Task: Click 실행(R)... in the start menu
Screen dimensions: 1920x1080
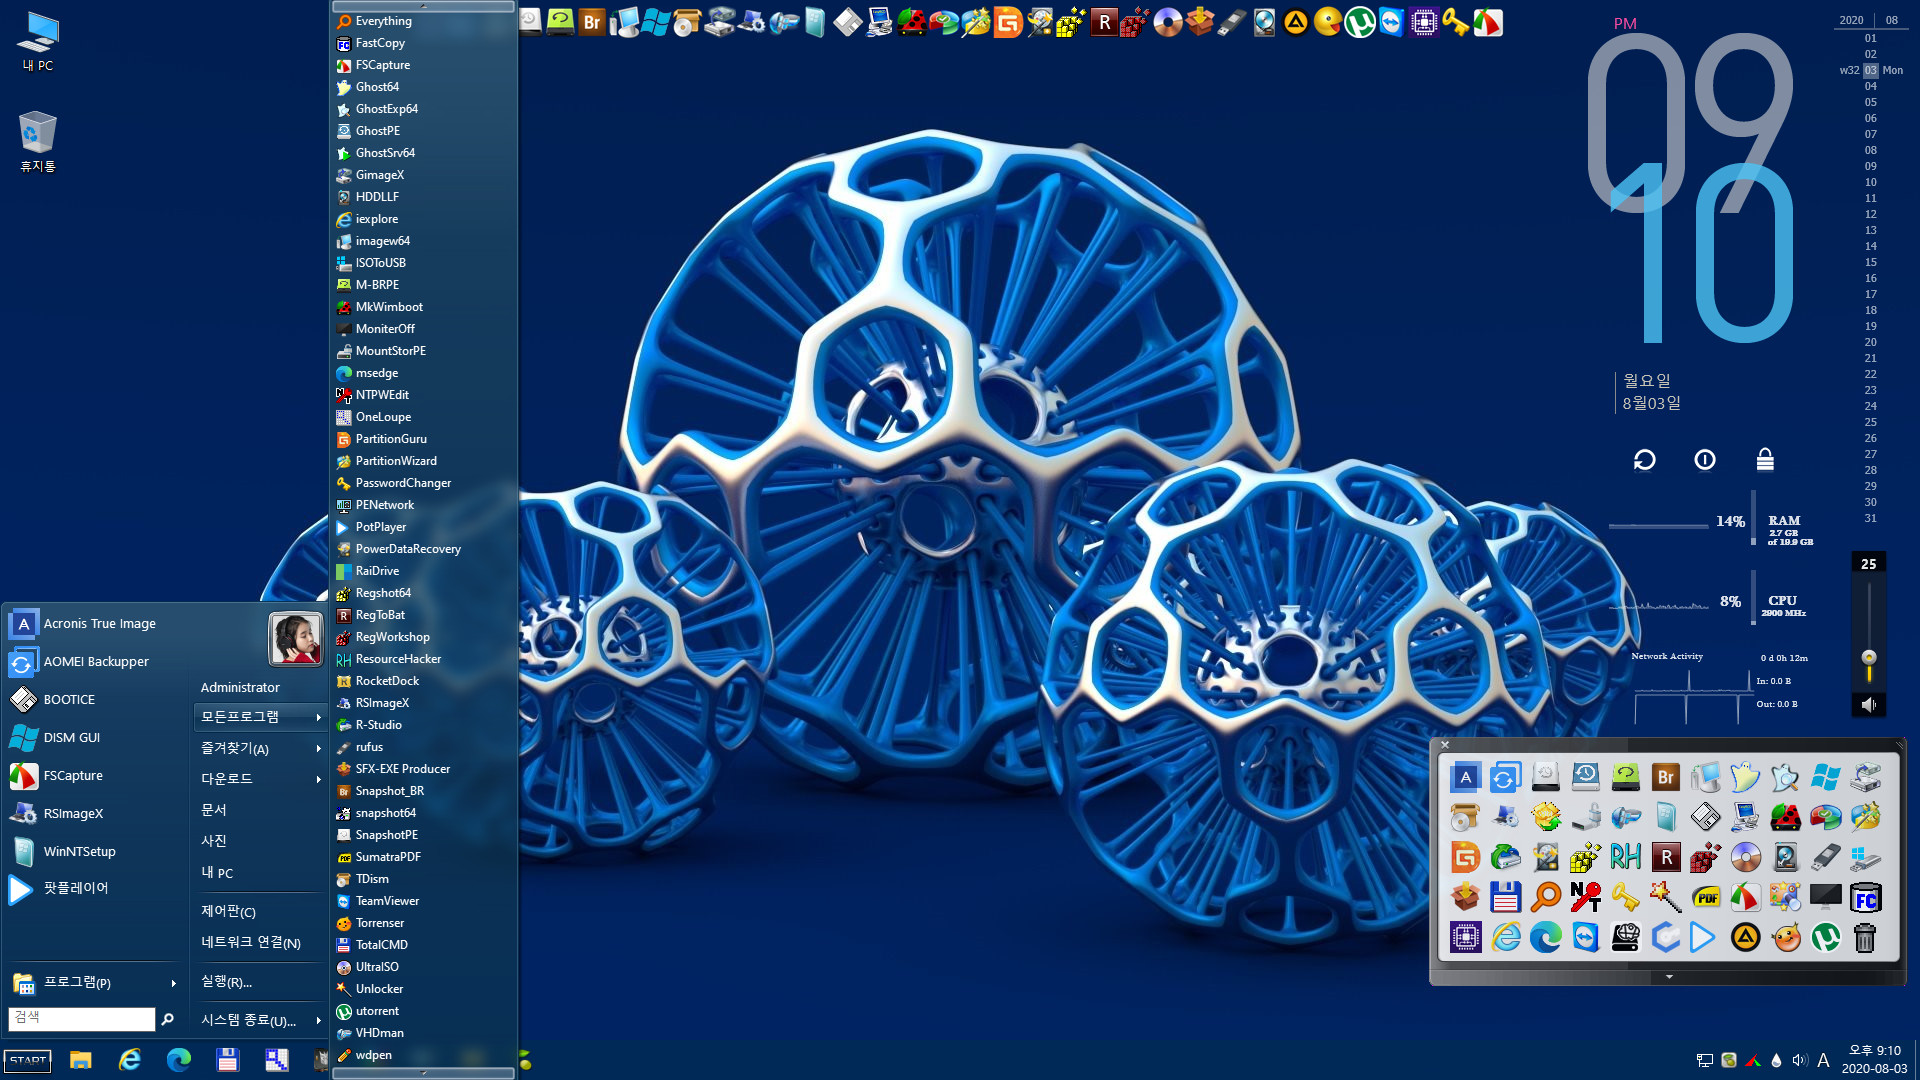Action: (x=262, y=982)
